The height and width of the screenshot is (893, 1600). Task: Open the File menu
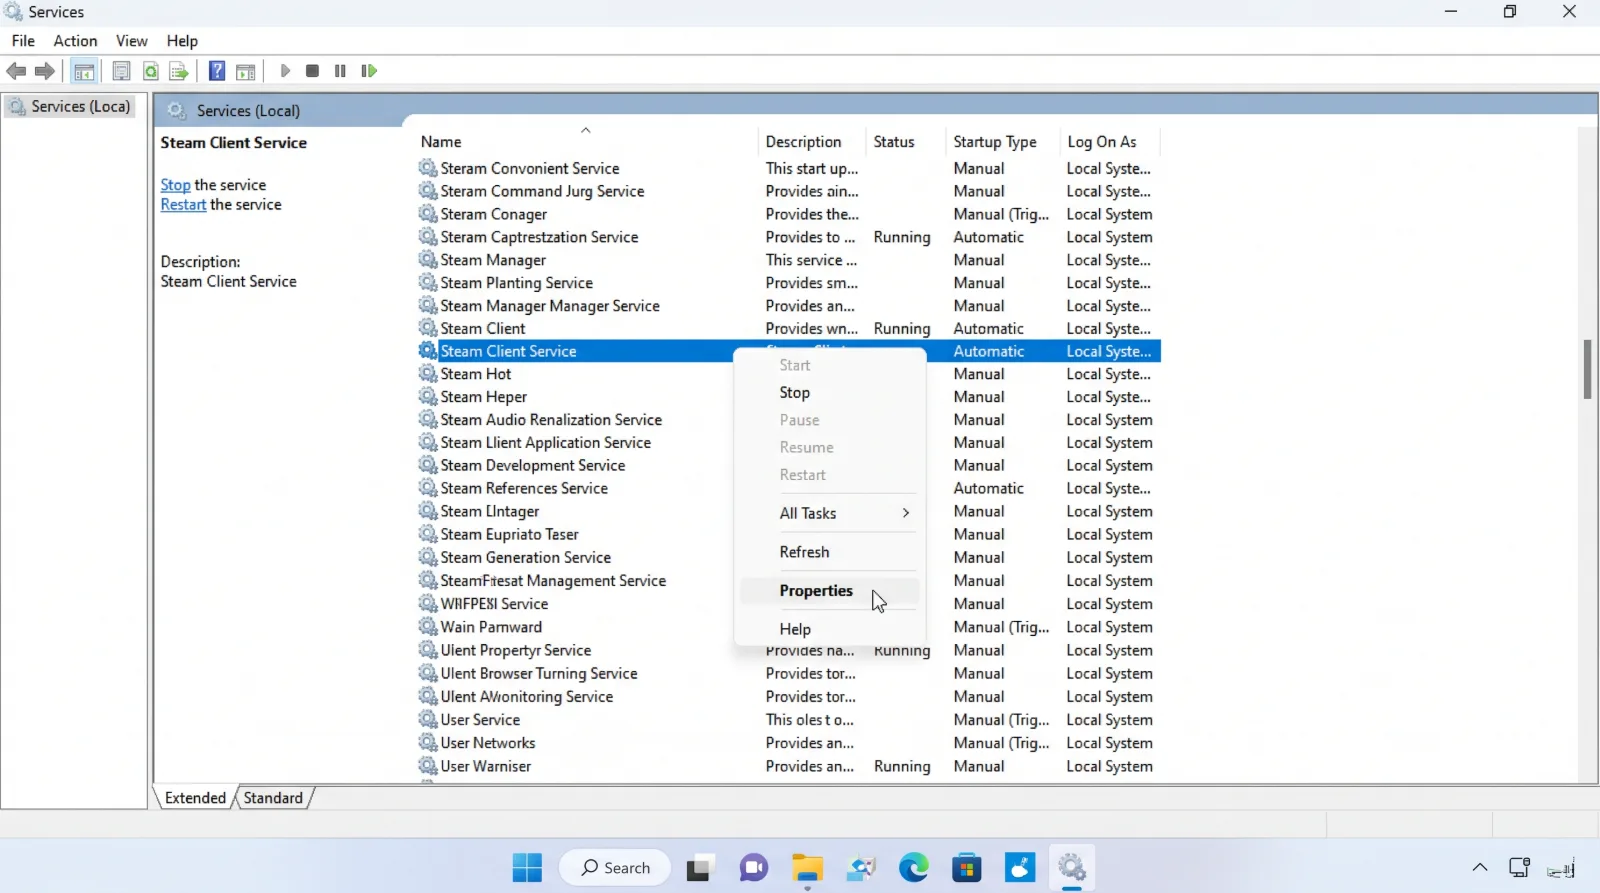pyautogui.click(x=23, y=41)
